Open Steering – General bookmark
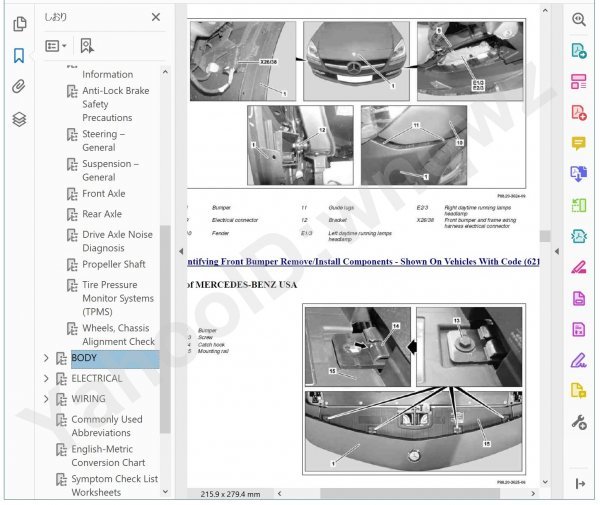600x505 pixels. tap(103, 141)
